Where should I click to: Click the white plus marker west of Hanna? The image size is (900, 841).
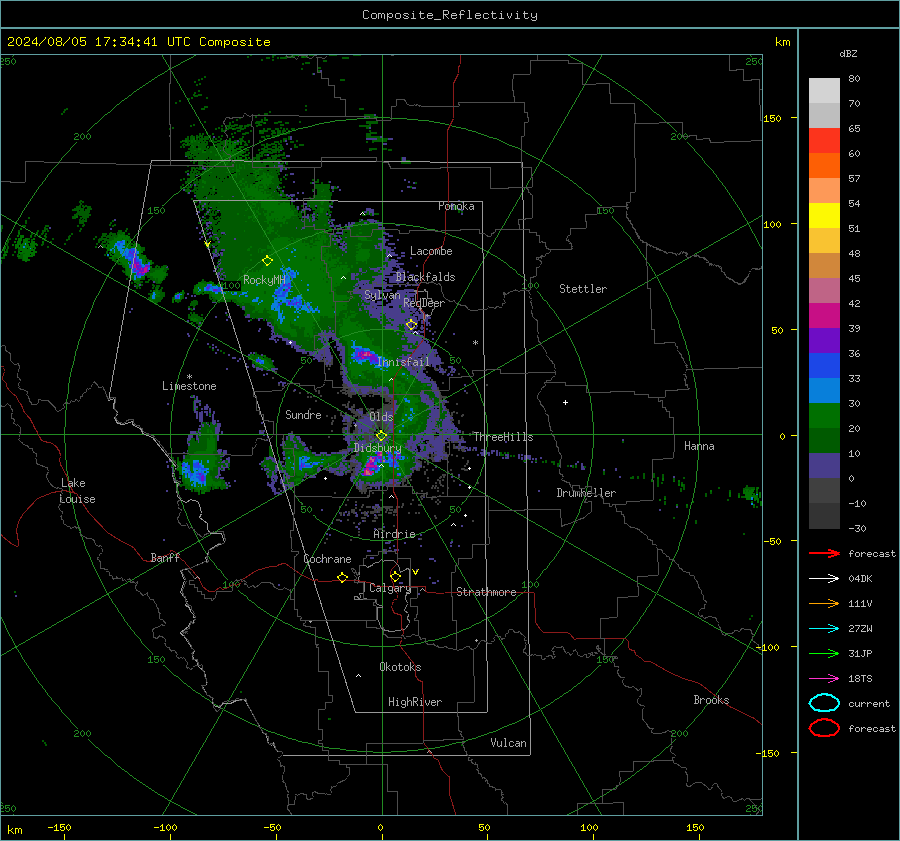(565, 402)
